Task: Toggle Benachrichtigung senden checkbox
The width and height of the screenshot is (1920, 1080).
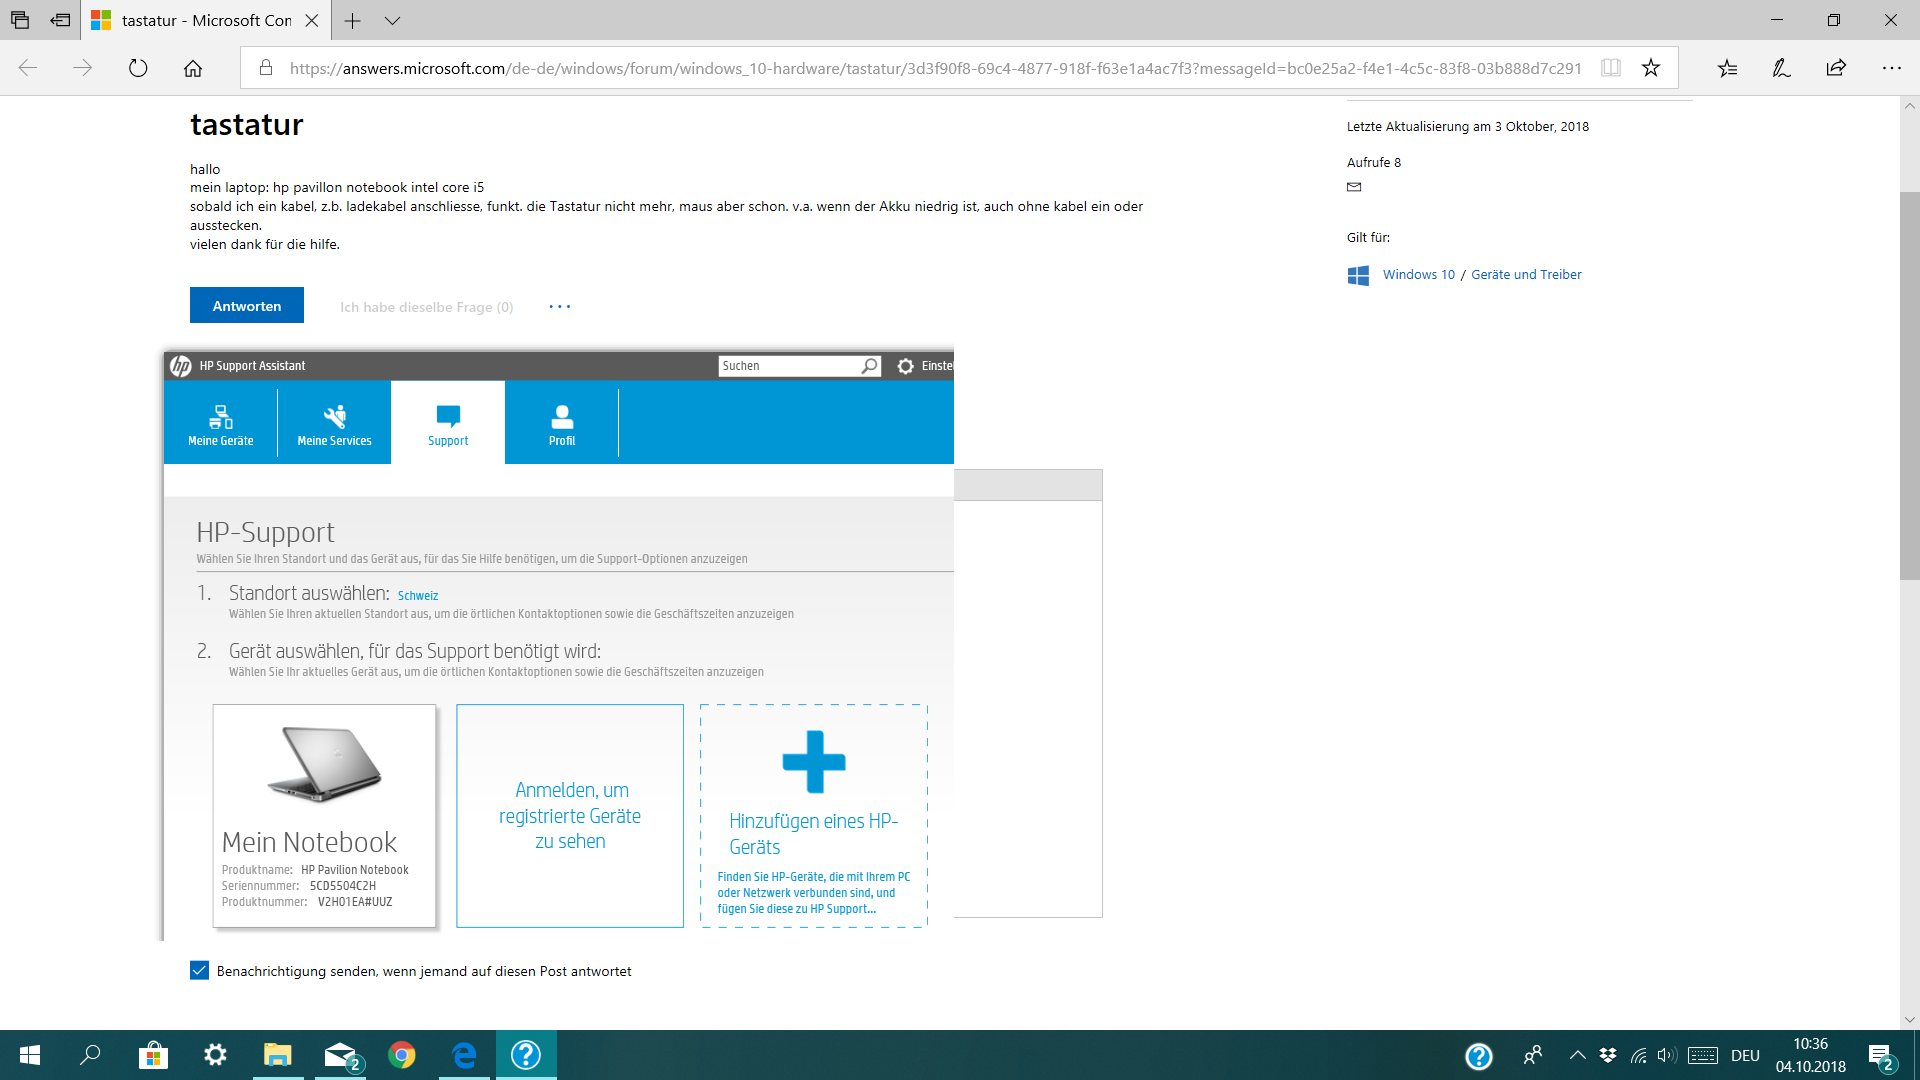Action: (x=200, y=971)
